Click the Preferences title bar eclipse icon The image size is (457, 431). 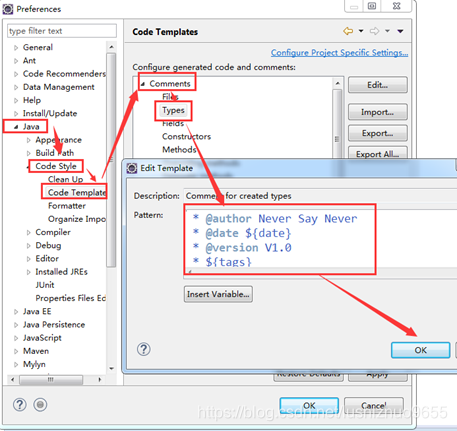[8, 9]
